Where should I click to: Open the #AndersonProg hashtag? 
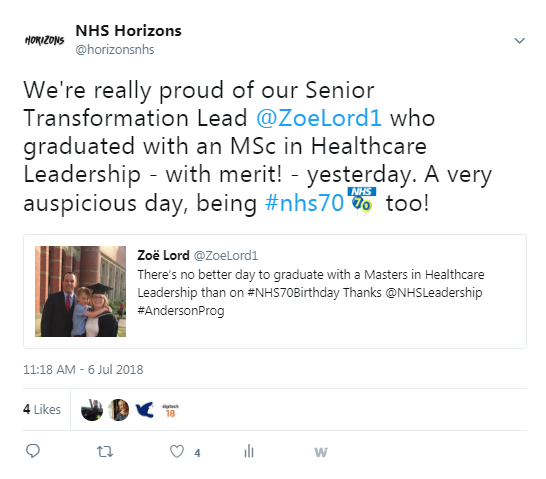pyautogui.click(x=181, y=311)
